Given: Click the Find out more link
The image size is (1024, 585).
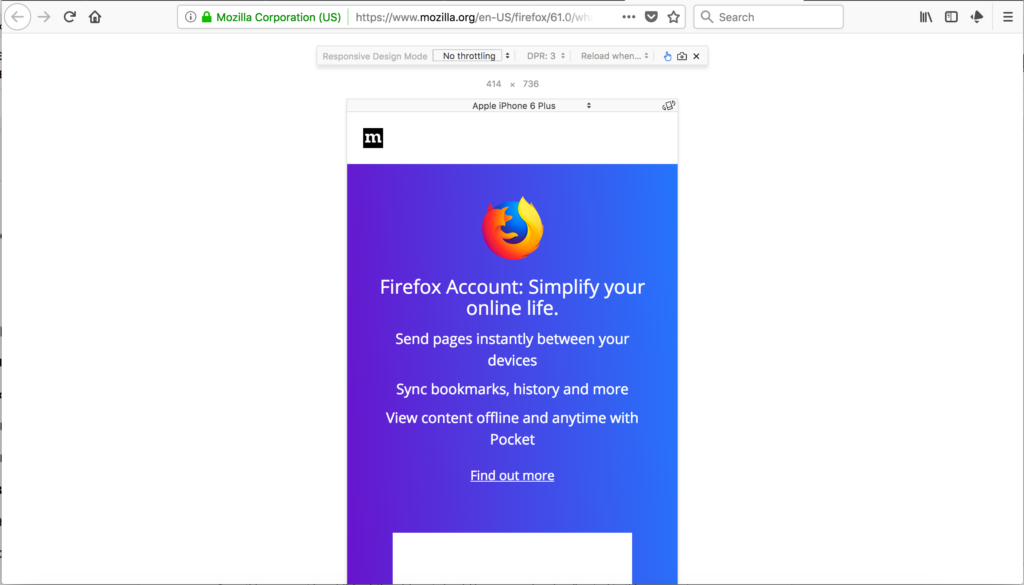Looking at the screenshot, I should (x=512, y=476).
